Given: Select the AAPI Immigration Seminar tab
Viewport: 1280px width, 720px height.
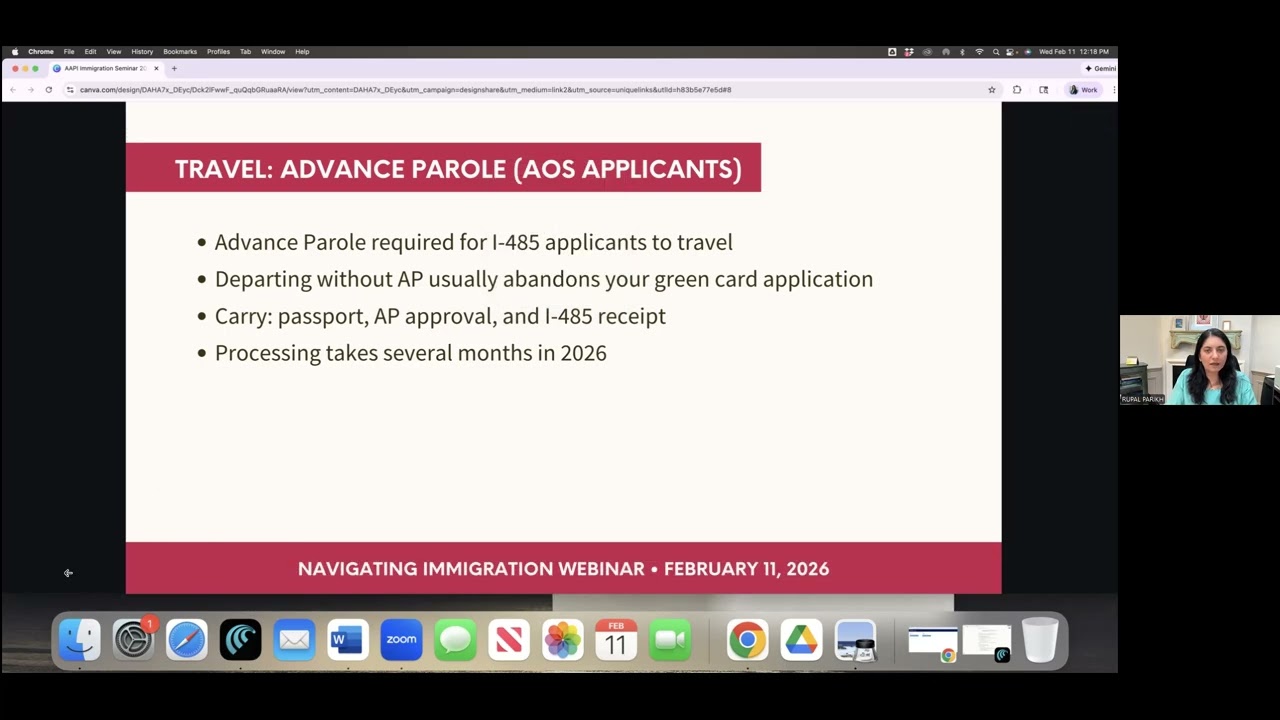Looking at the screenshot, I should [x=105, y=69].
